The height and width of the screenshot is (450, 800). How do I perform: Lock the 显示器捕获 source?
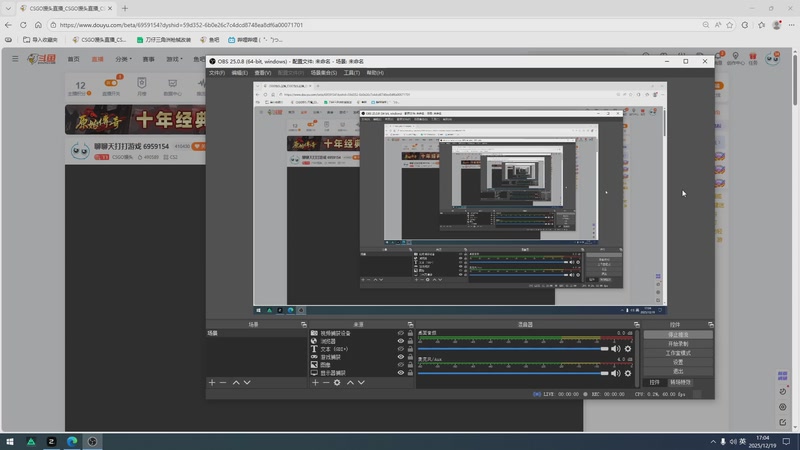pyautogui.click(x=410, y=372)
